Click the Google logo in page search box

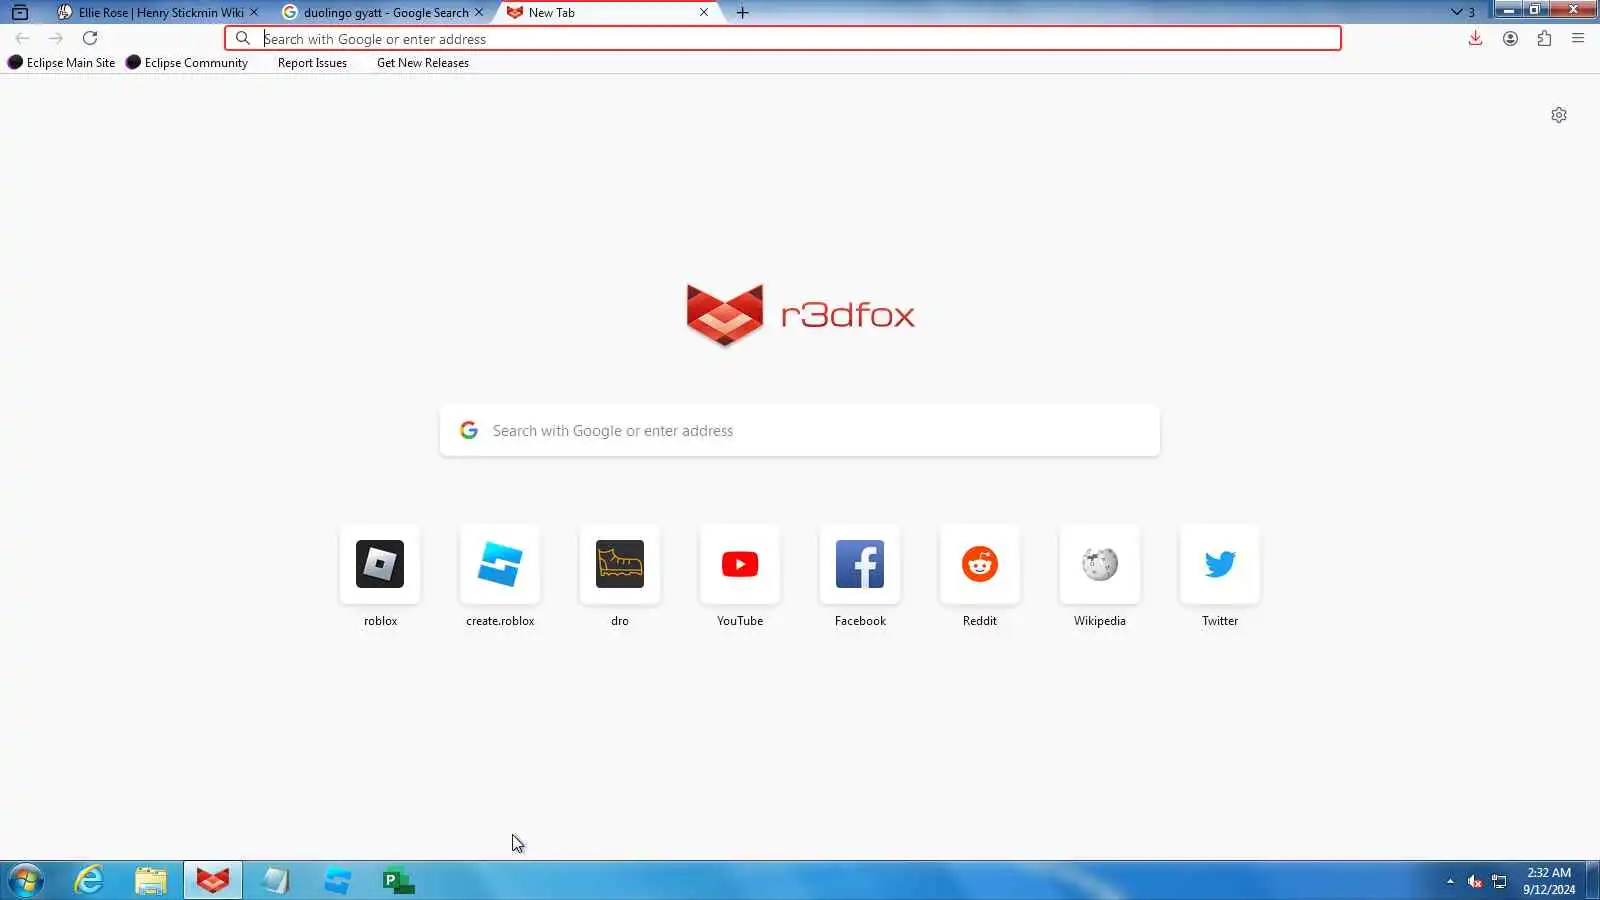point(469,430)
